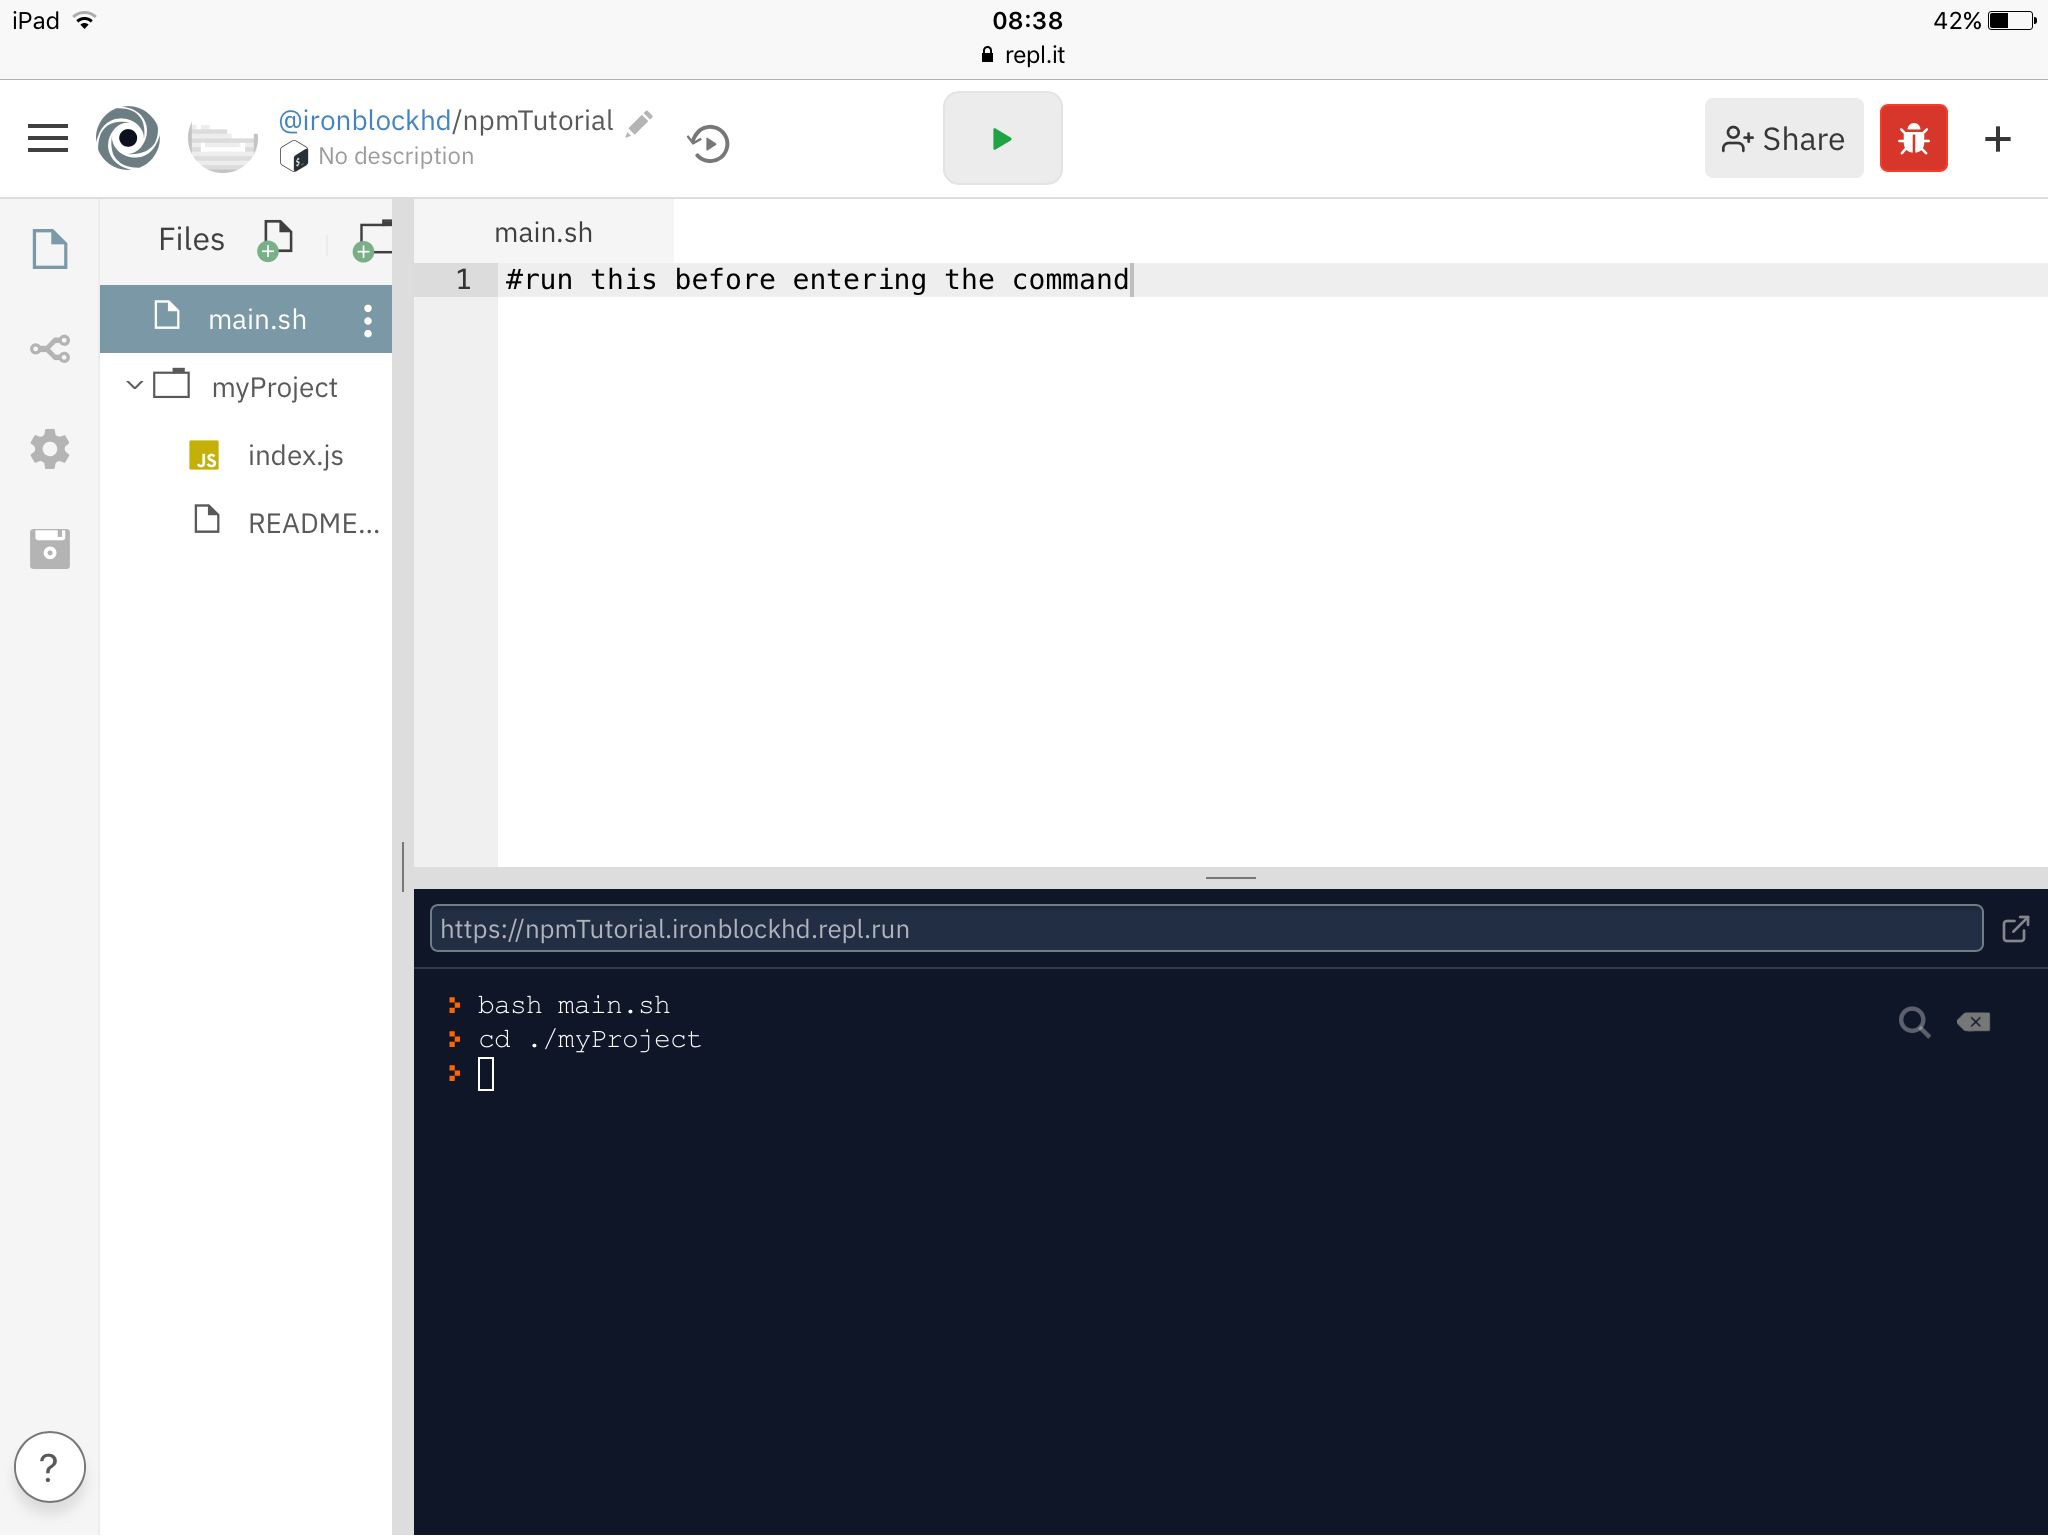Open the settings gear in sidebar
The height and width of the screenshot is (1536, 2048).
tap(50, 449)
